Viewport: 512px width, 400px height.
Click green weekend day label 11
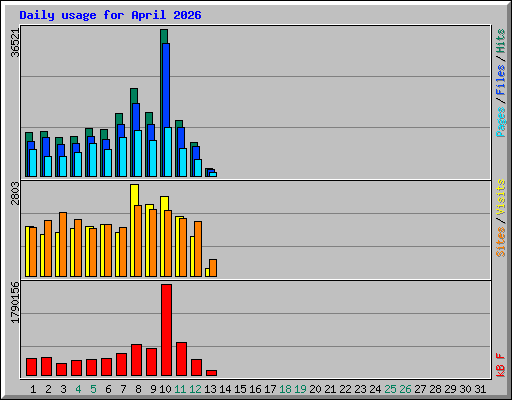point(180,389)
